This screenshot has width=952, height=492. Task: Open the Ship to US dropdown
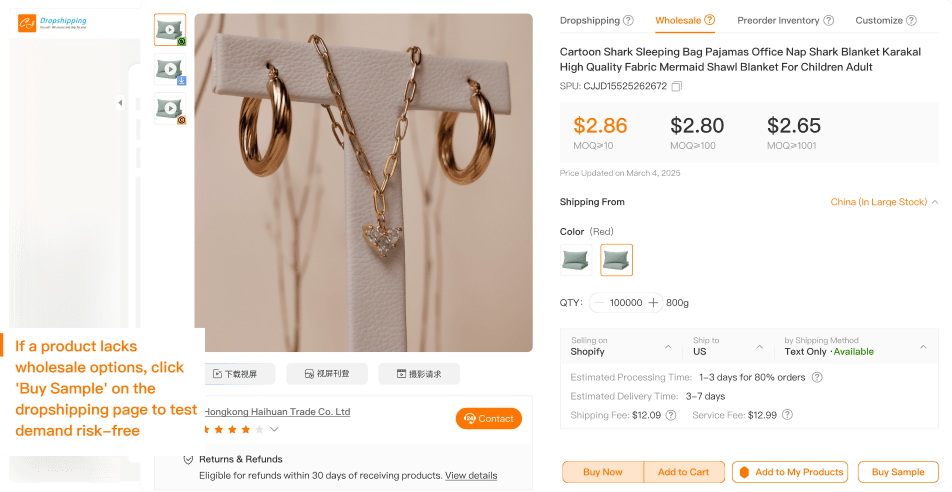pyautogui.click(x=760, y=347)
